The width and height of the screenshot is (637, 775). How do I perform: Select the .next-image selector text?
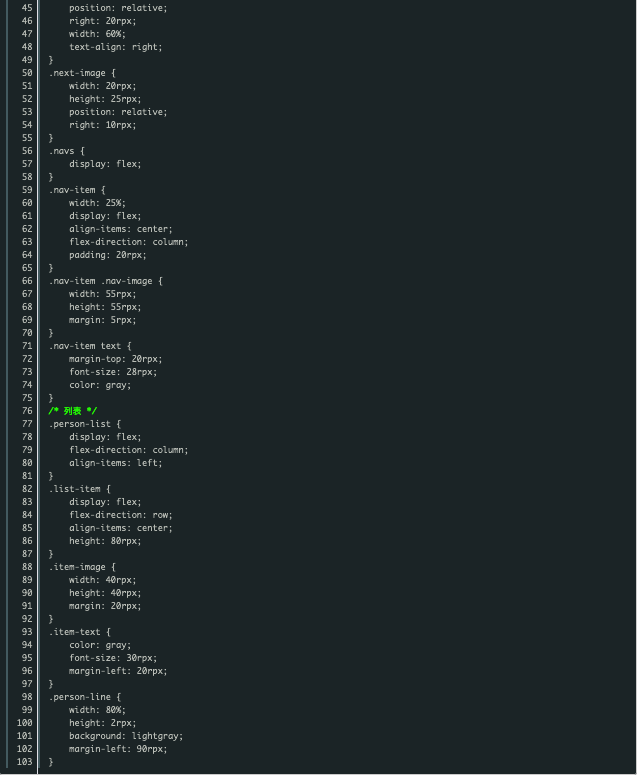[x=77, y=73]
